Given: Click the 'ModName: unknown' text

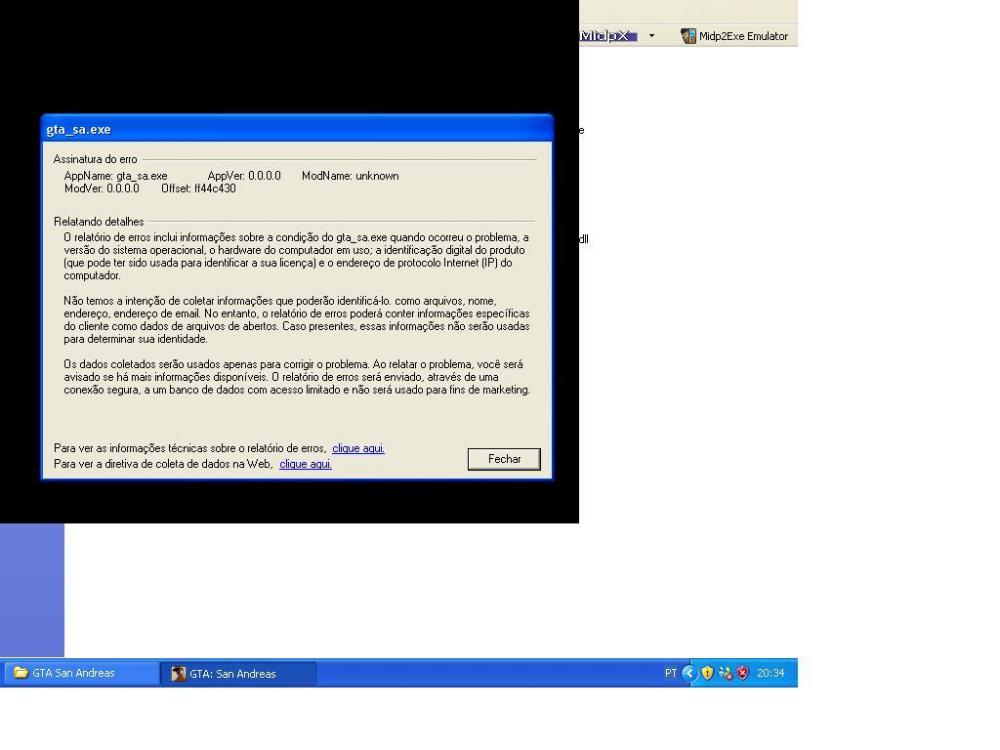Looking at the screenshot, I should pyautogui.click(x=350, y=176).
